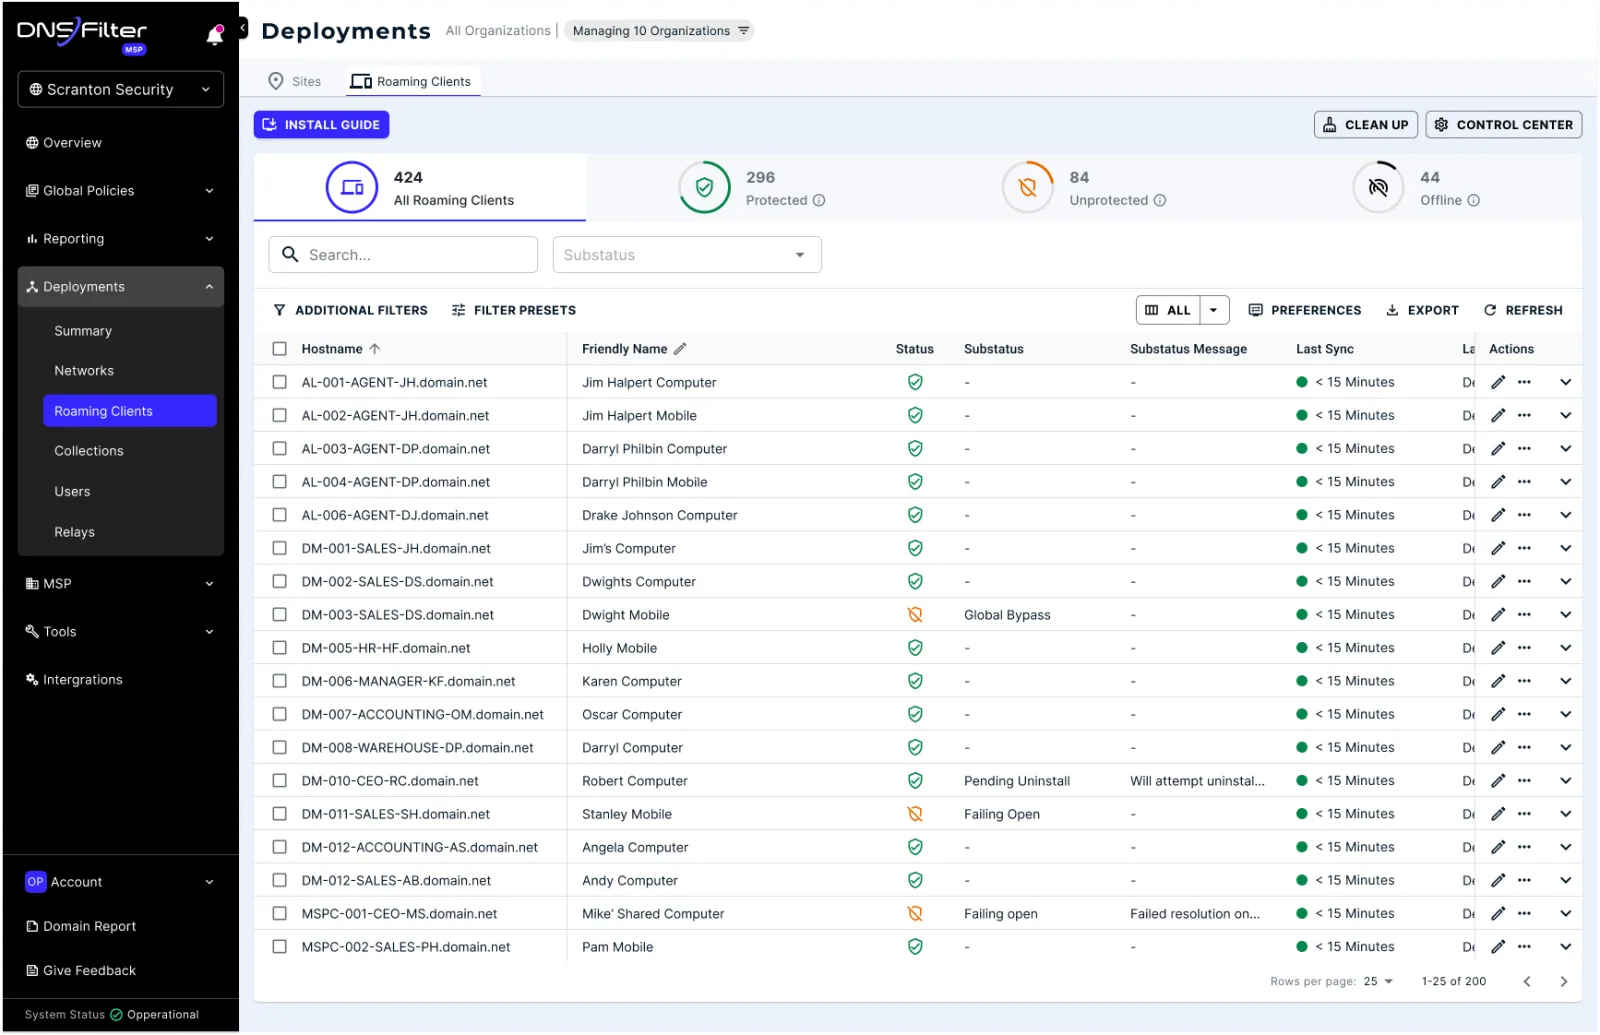The width and height of the screenshot is (1600, 1035).
Task: Expand the AL-004-AGENT-DP row details chevron
Action: click(1566, 482)
